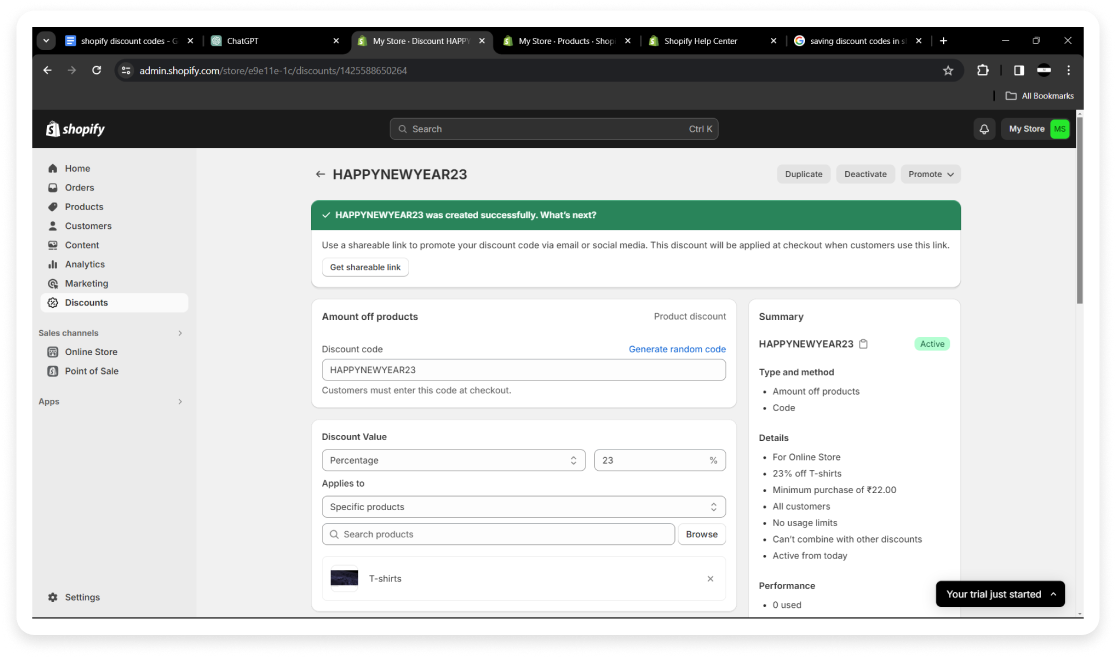1116x658 pixels.
Task: Go to Home in sidebar
Action: click(77, 169)
